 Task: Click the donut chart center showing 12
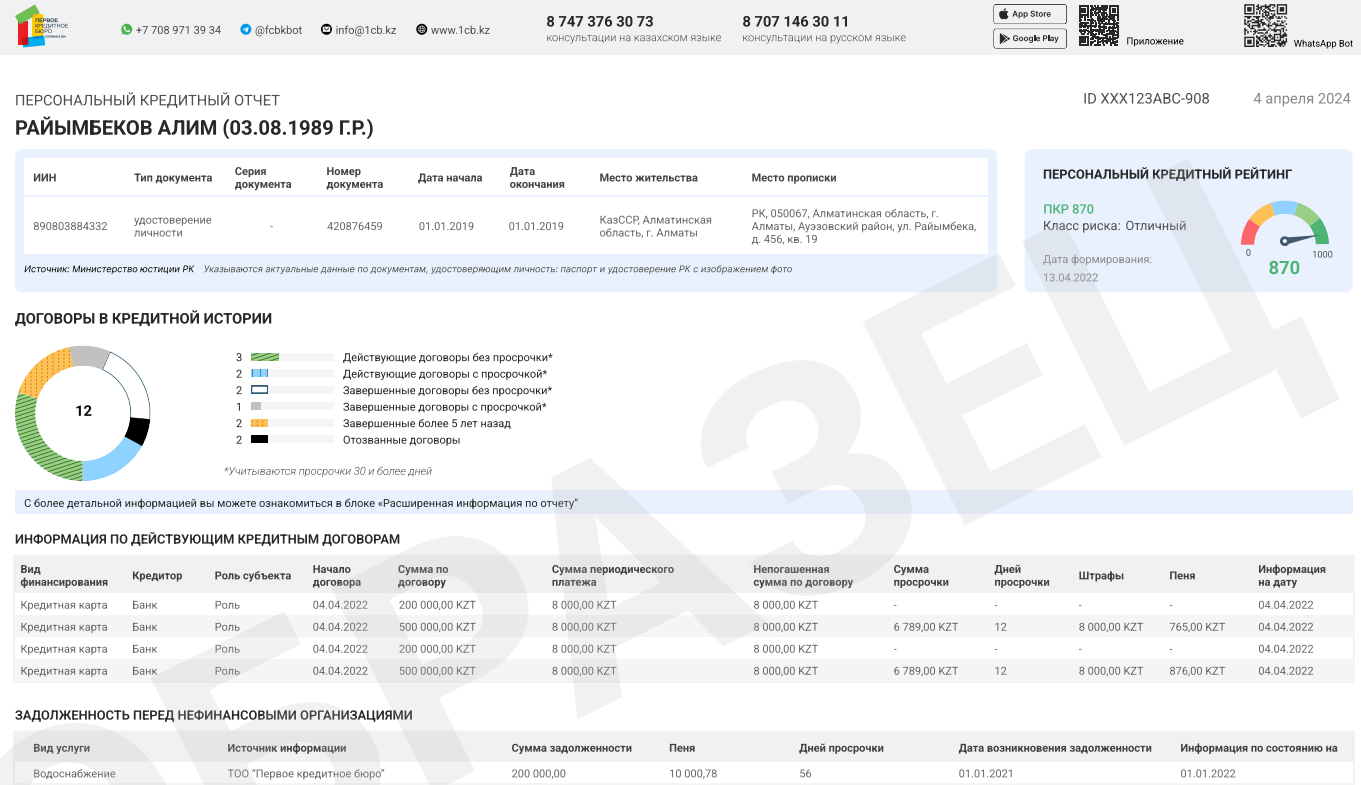pyautogui.click(x=83, y=411)
